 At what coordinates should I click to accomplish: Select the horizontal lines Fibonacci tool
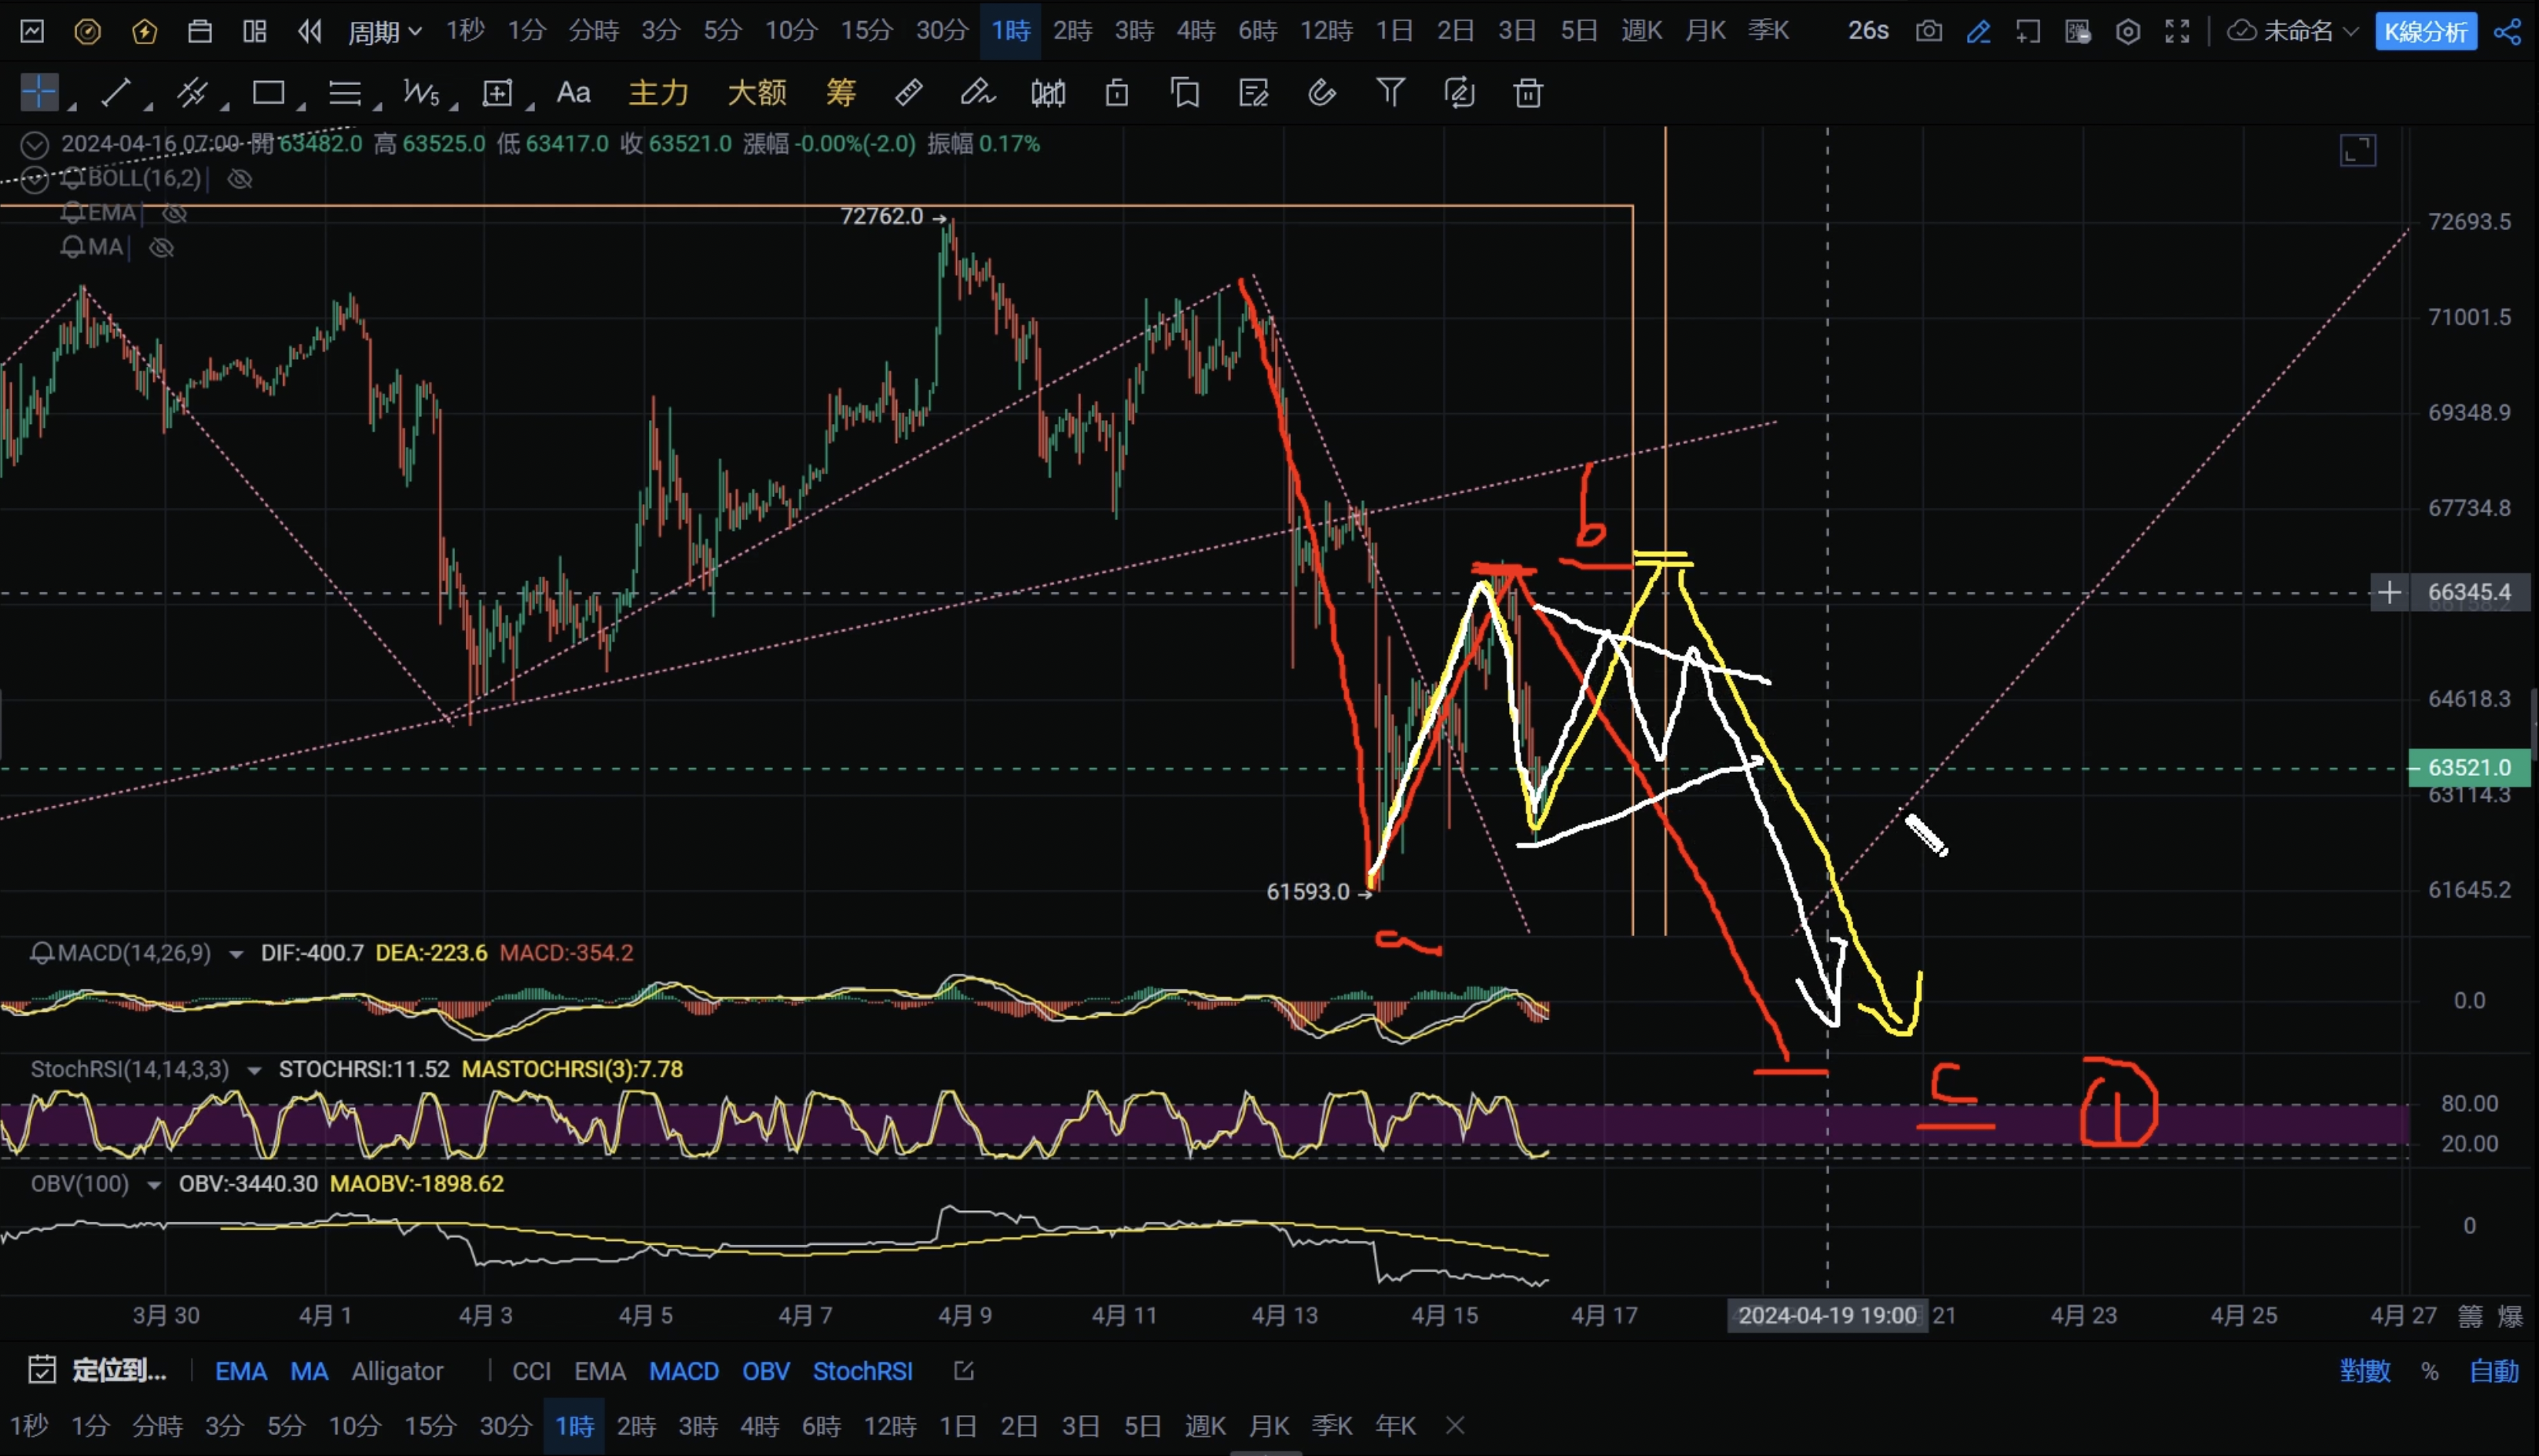345,93
